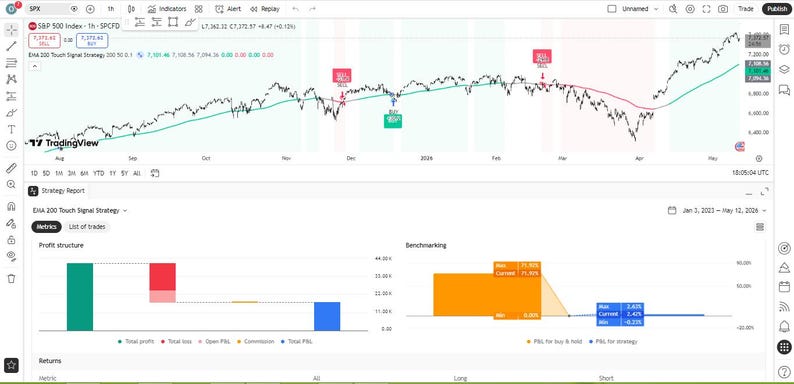Toggle stay in drawing mode

click(11, 223)
